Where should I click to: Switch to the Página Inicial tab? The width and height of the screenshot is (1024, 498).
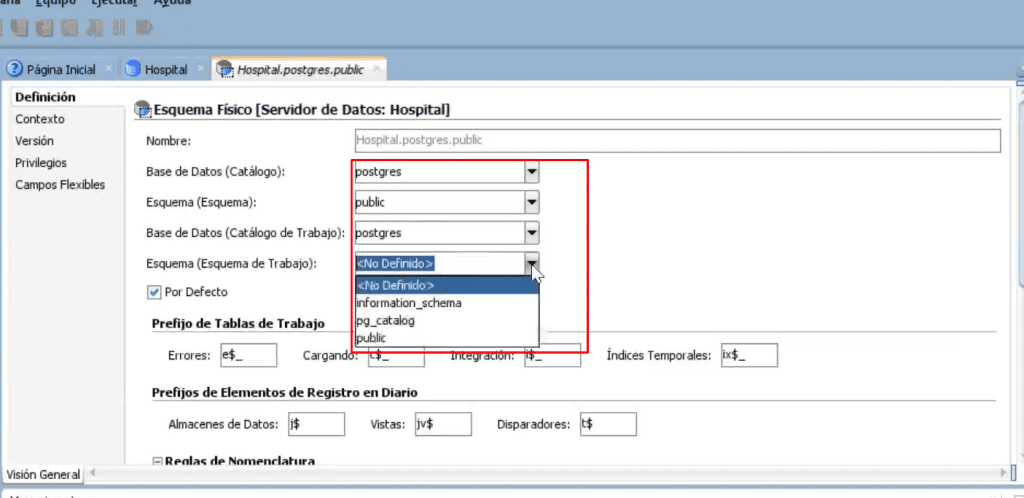click(61, 70)
